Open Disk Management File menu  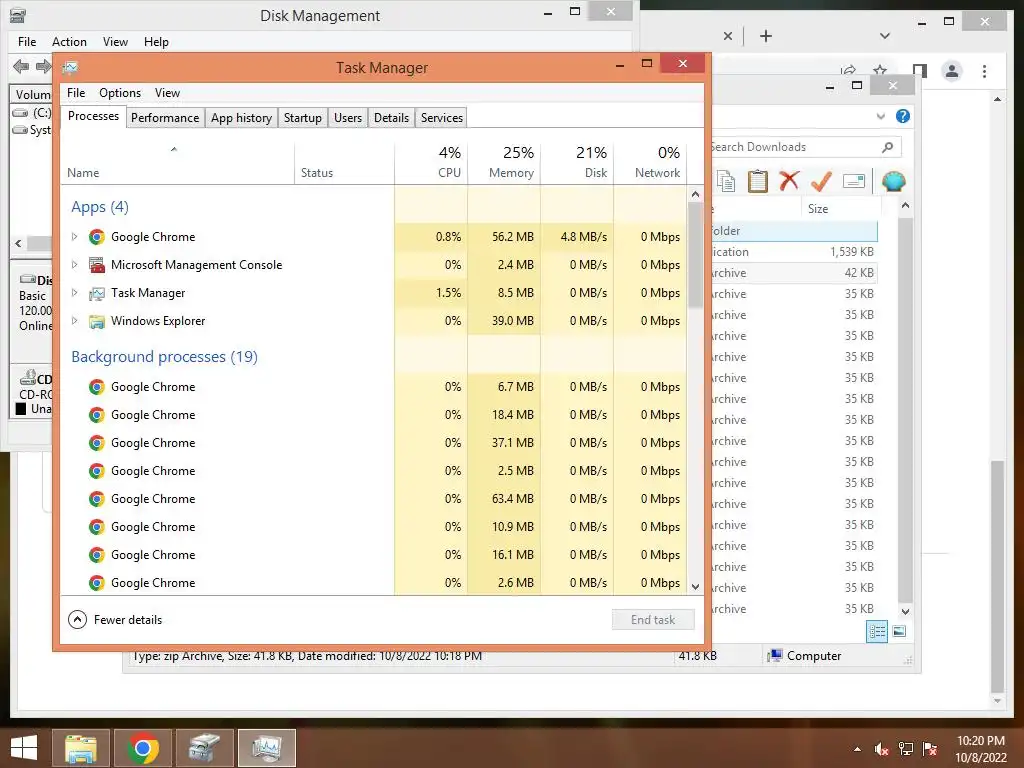point(27,42)
